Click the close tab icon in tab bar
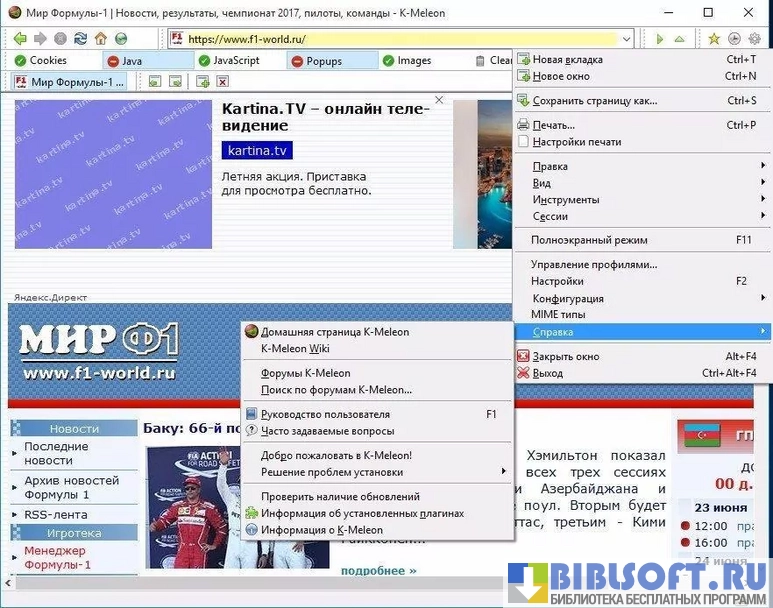Image resolution: width=773 pixels, height=608 pixels. (221, 82)
